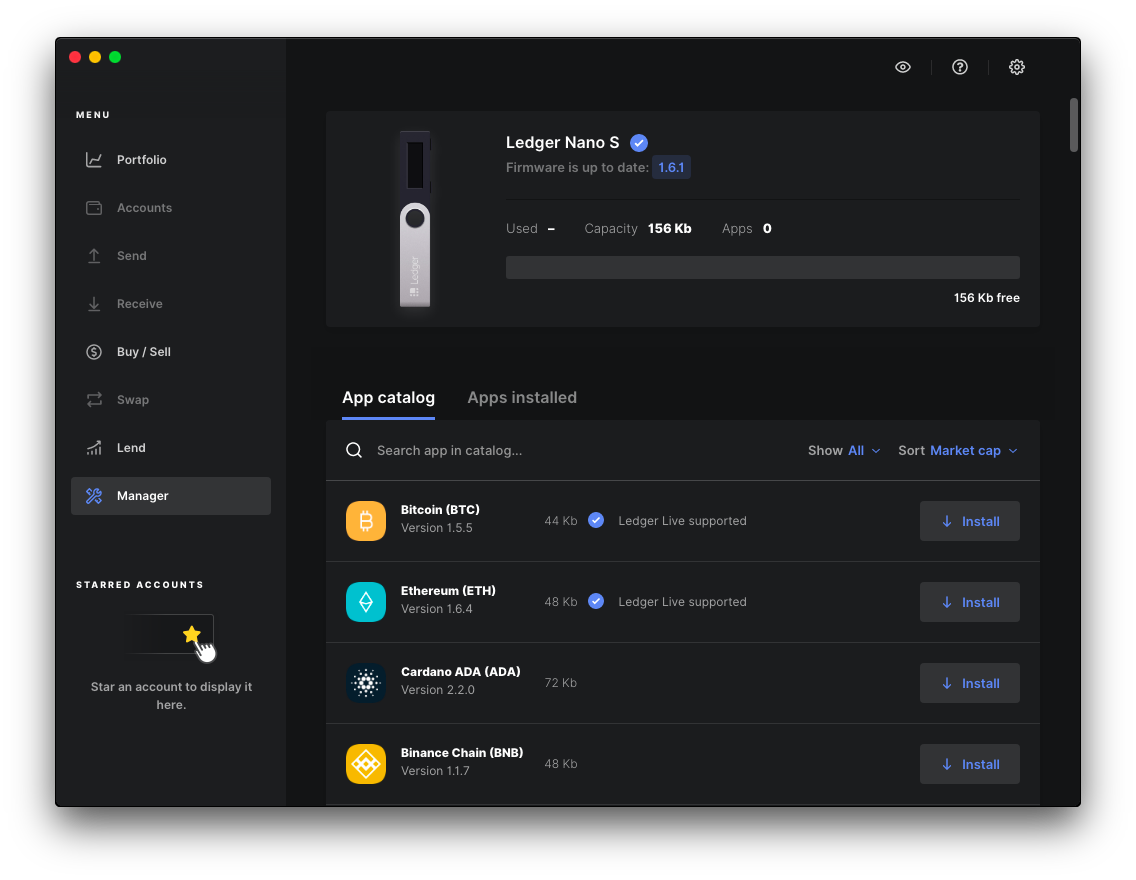
Task: Click the Buy / Sell dollar icon
Action: point(94,352)
